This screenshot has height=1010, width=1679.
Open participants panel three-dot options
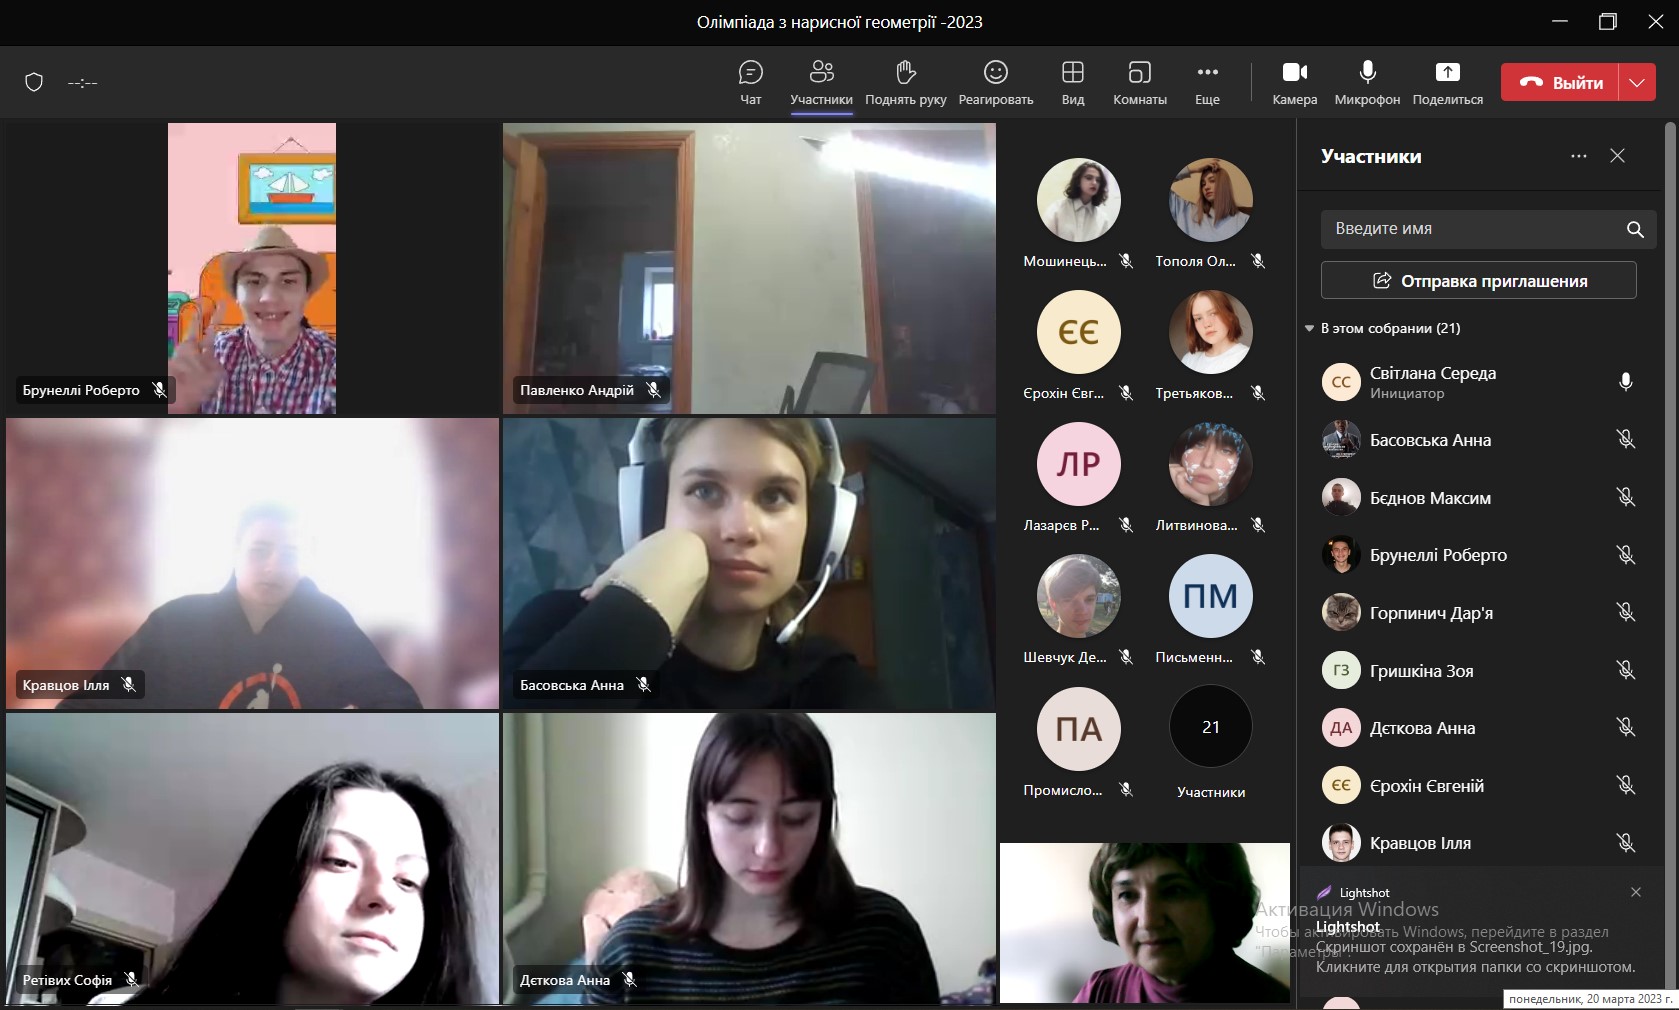1579,156
